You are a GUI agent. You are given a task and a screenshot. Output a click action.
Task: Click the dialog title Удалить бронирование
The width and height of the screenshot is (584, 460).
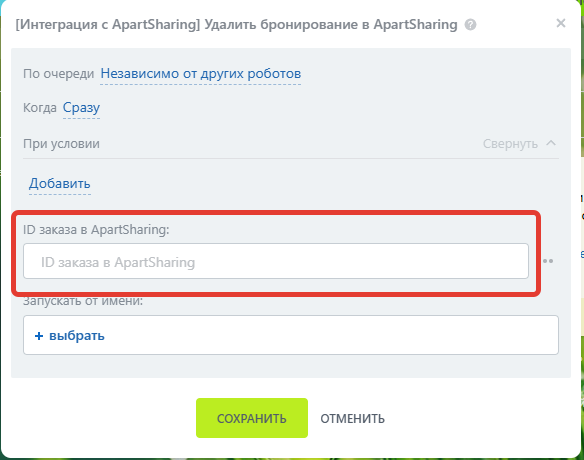pos(281,25)
